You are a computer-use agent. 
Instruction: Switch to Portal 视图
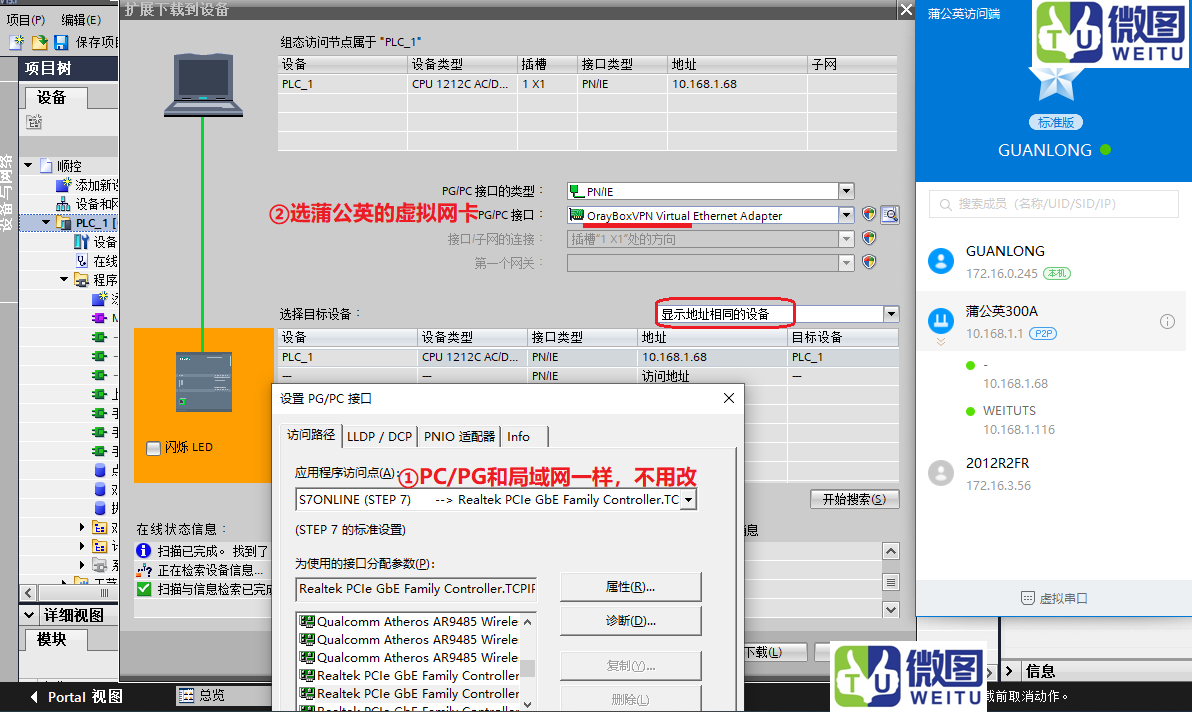click(x=78, y=696)
